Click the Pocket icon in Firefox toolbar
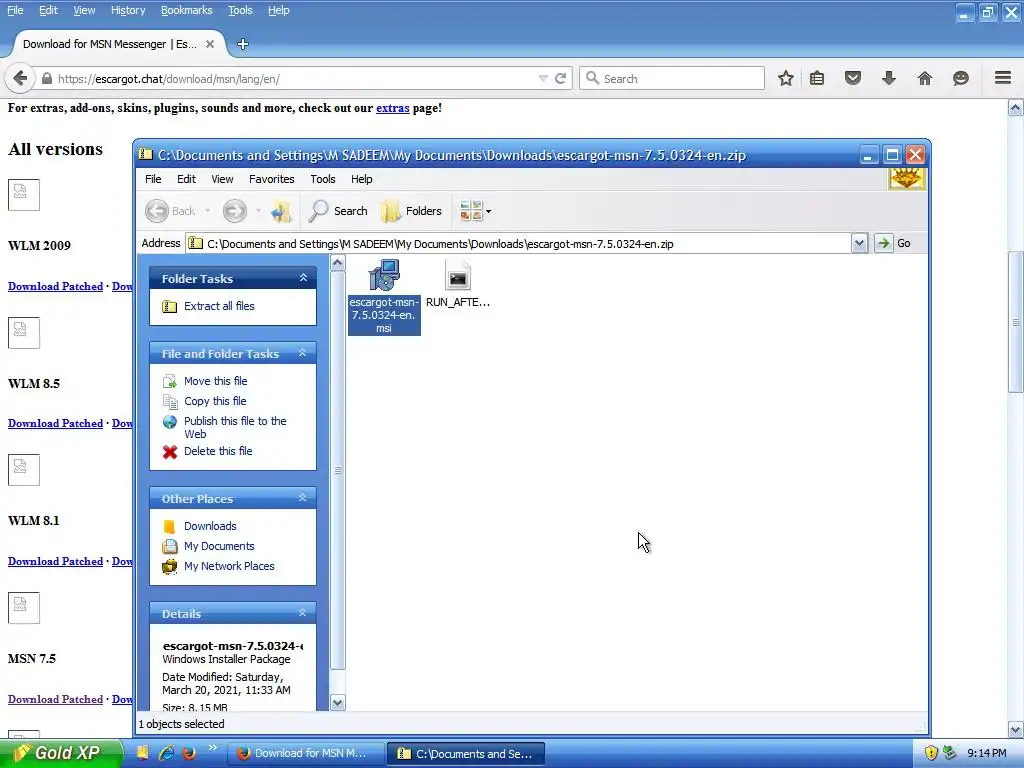The height and width of the screenshot is (768, 1024). (853, 78)
